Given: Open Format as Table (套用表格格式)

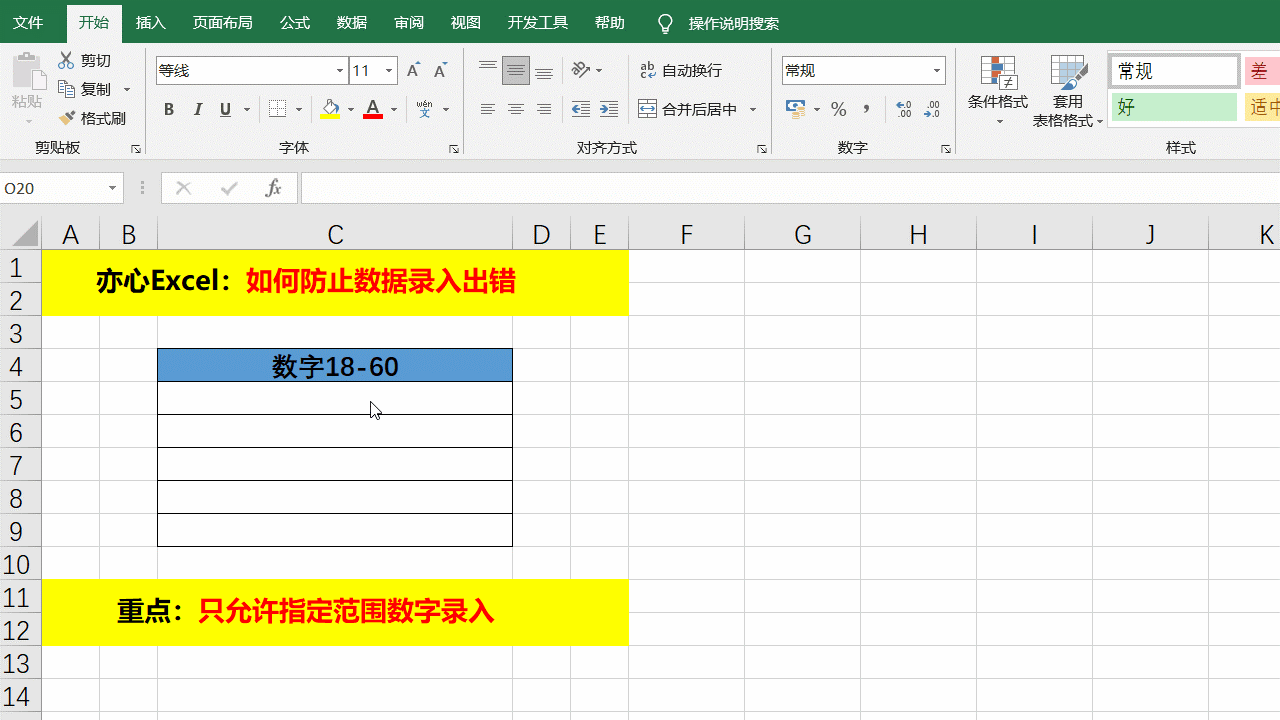Looking at the screenshot, I should coord(1068,92).
